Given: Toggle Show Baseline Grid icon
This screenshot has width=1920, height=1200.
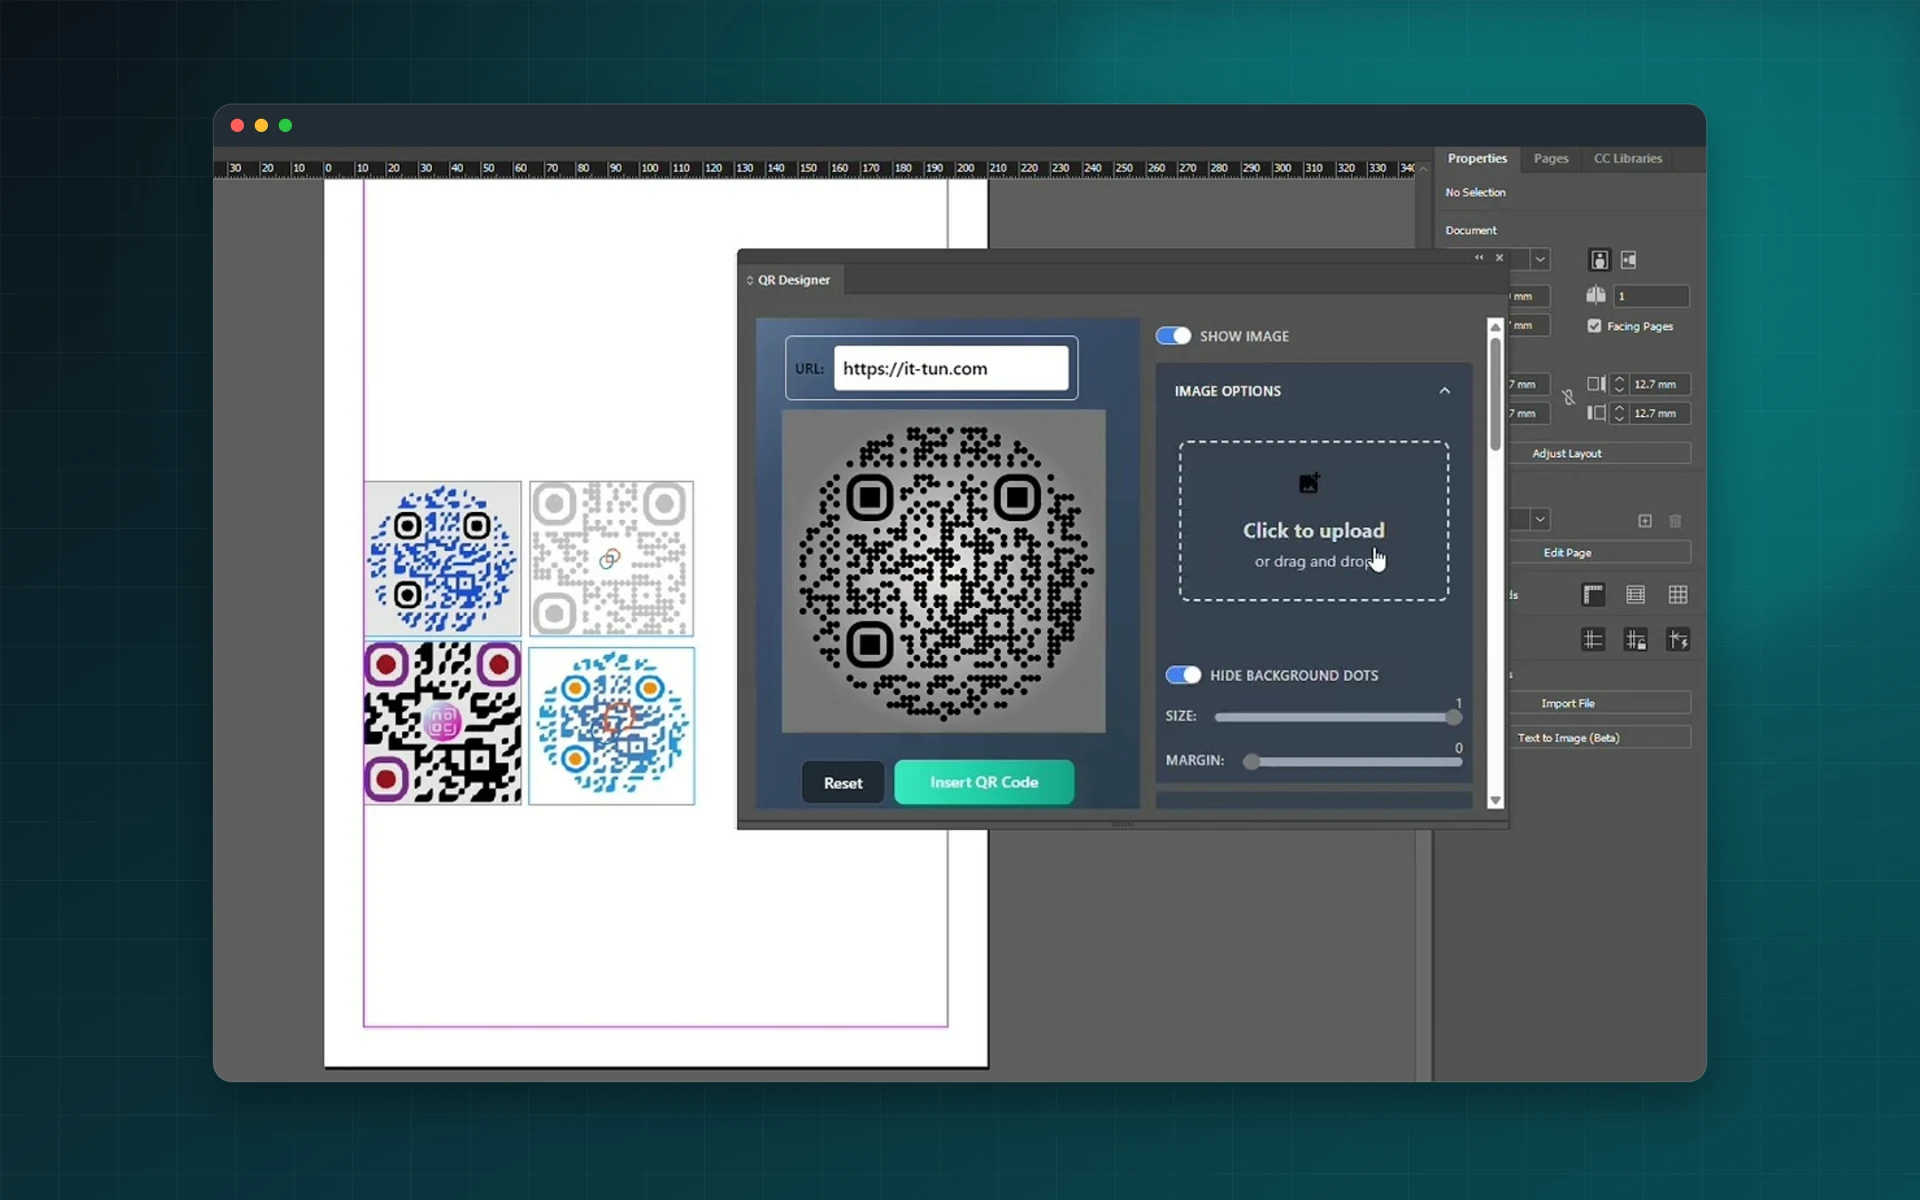Looking at the screenshot, I should click(1635, 595).
